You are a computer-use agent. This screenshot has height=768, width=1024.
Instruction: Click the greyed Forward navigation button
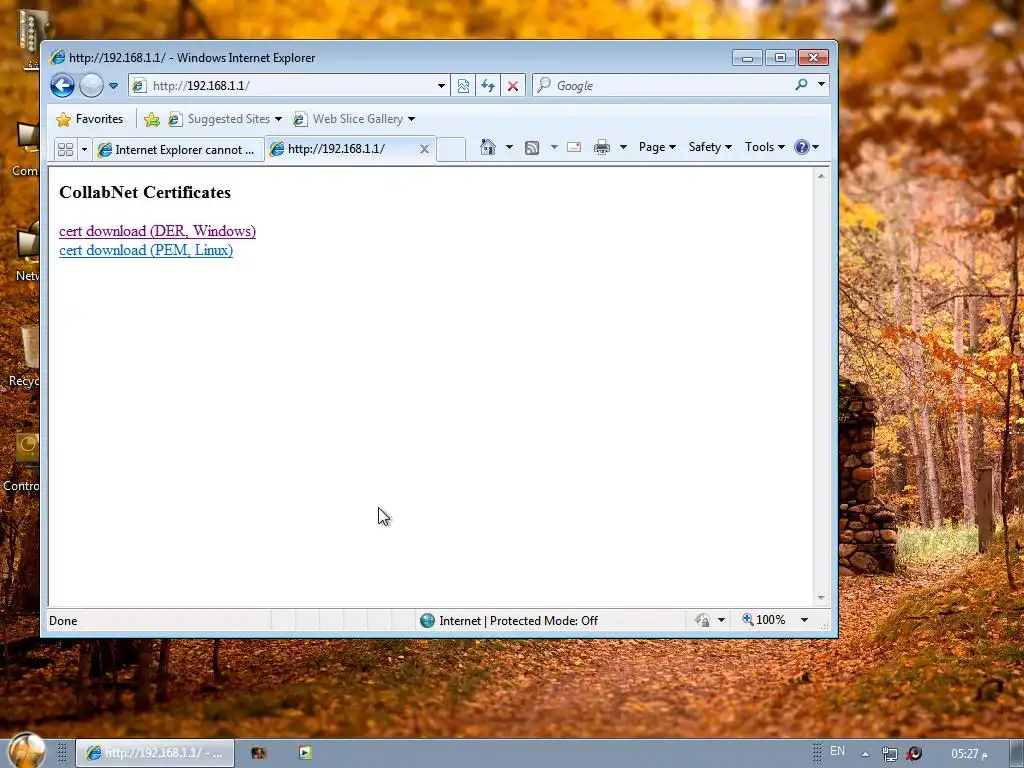(x=91, y=86)
